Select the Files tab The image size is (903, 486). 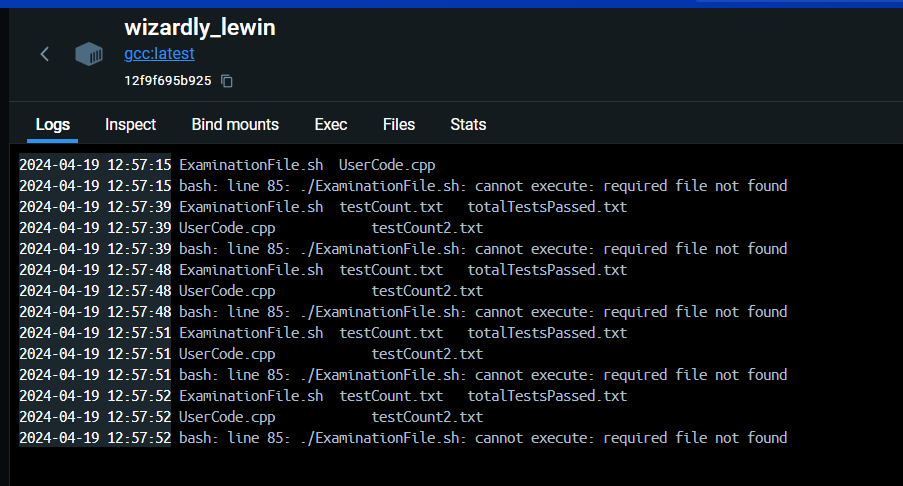[x=399, y=125]
